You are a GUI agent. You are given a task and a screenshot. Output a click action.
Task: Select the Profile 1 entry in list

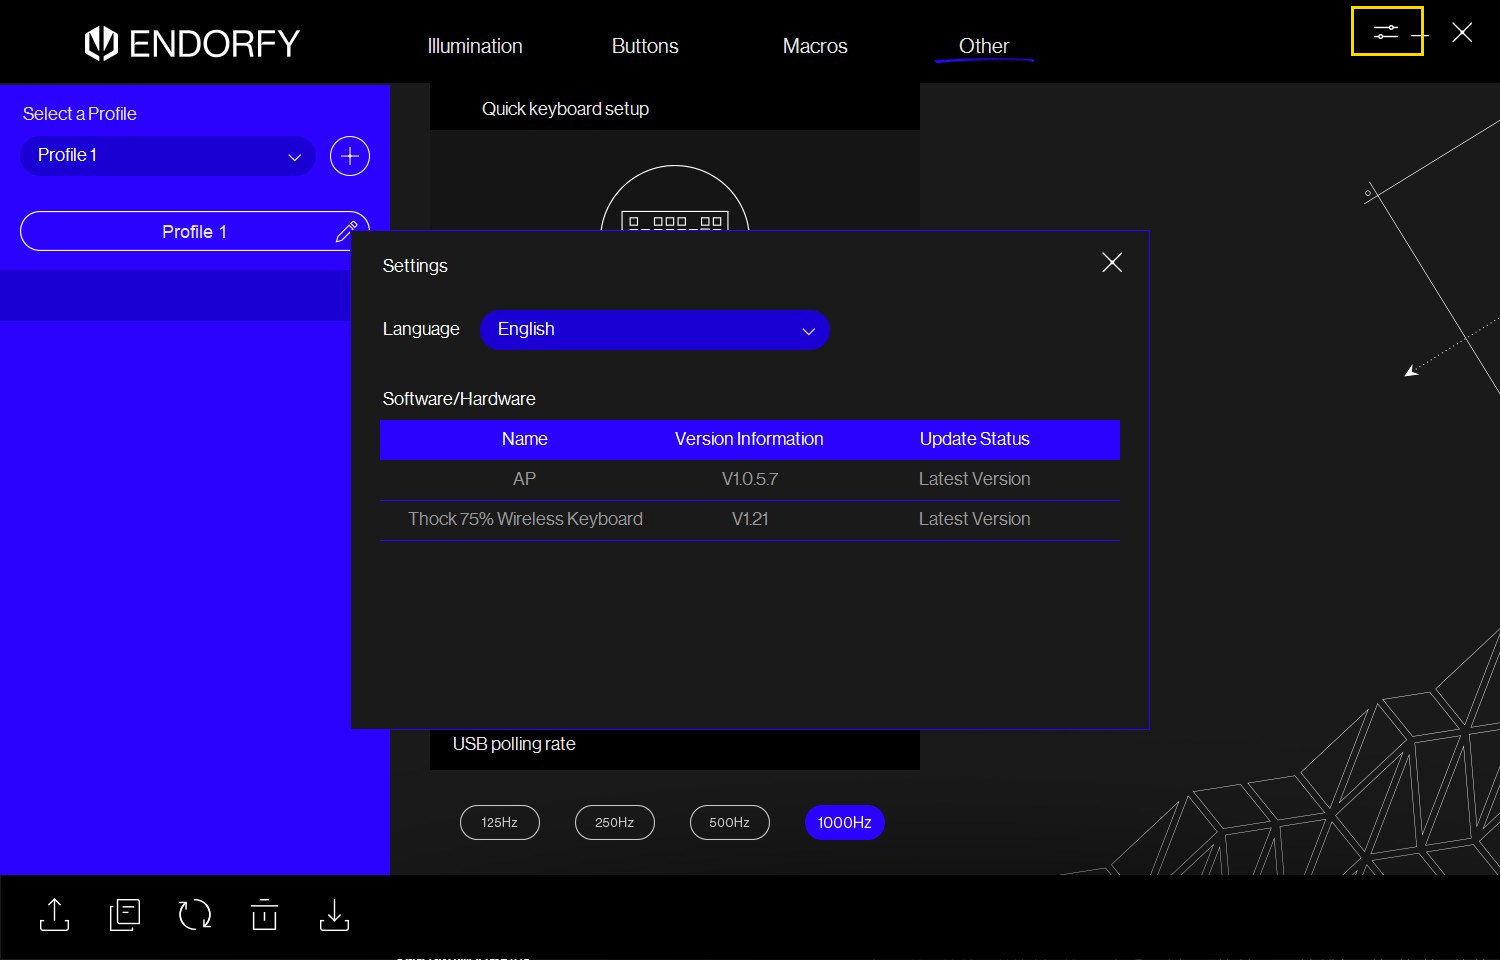(x=195, y=231)
